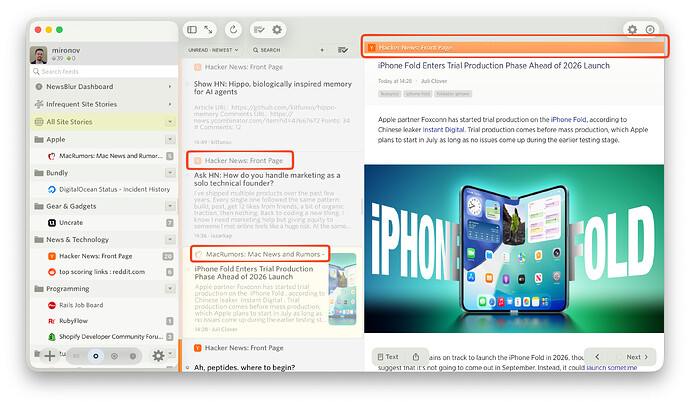Viewport: 690px width, 406px height.
Task: Open Ah, peptides. where to begin? story
Action: tap(244, 367)
